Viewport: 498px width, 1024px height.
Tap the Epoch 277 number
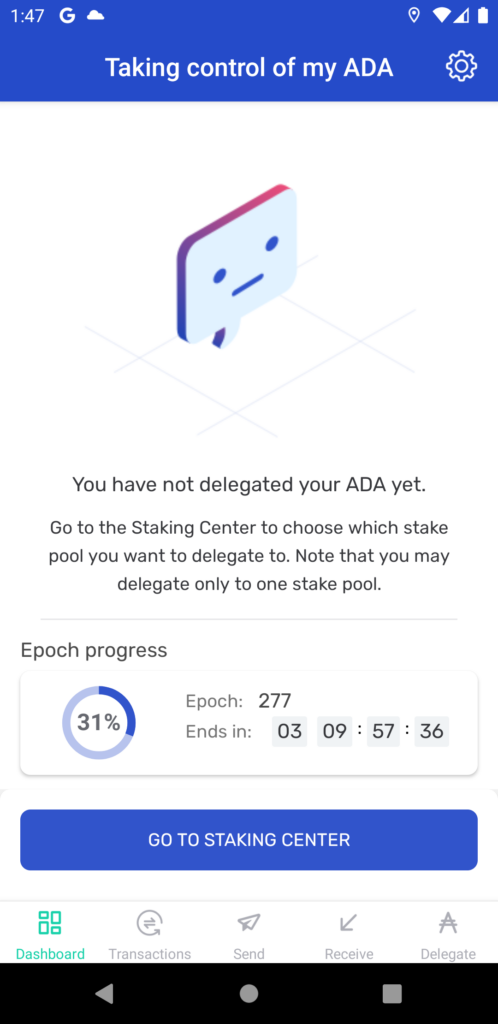coord(275,701)
